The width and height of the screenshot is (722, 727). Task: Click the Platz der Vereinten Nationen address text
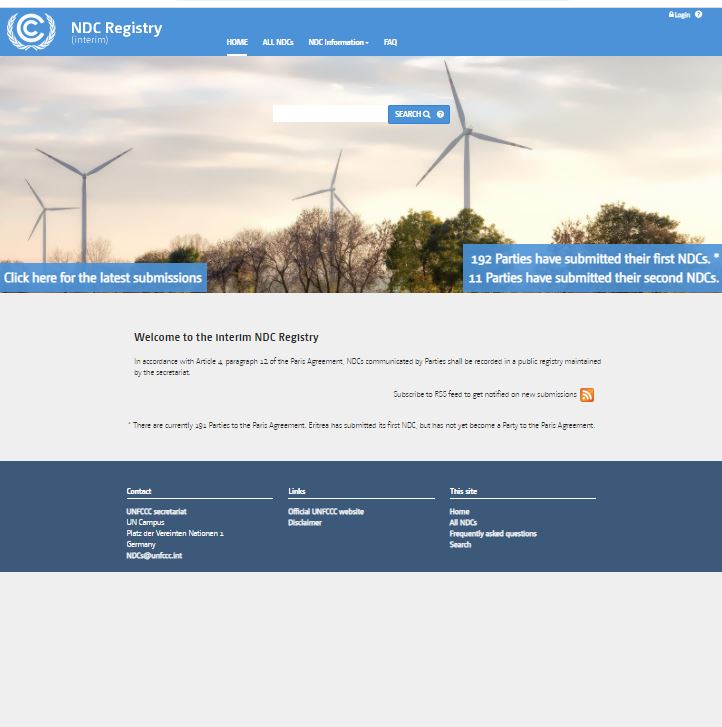coord(175,534)
